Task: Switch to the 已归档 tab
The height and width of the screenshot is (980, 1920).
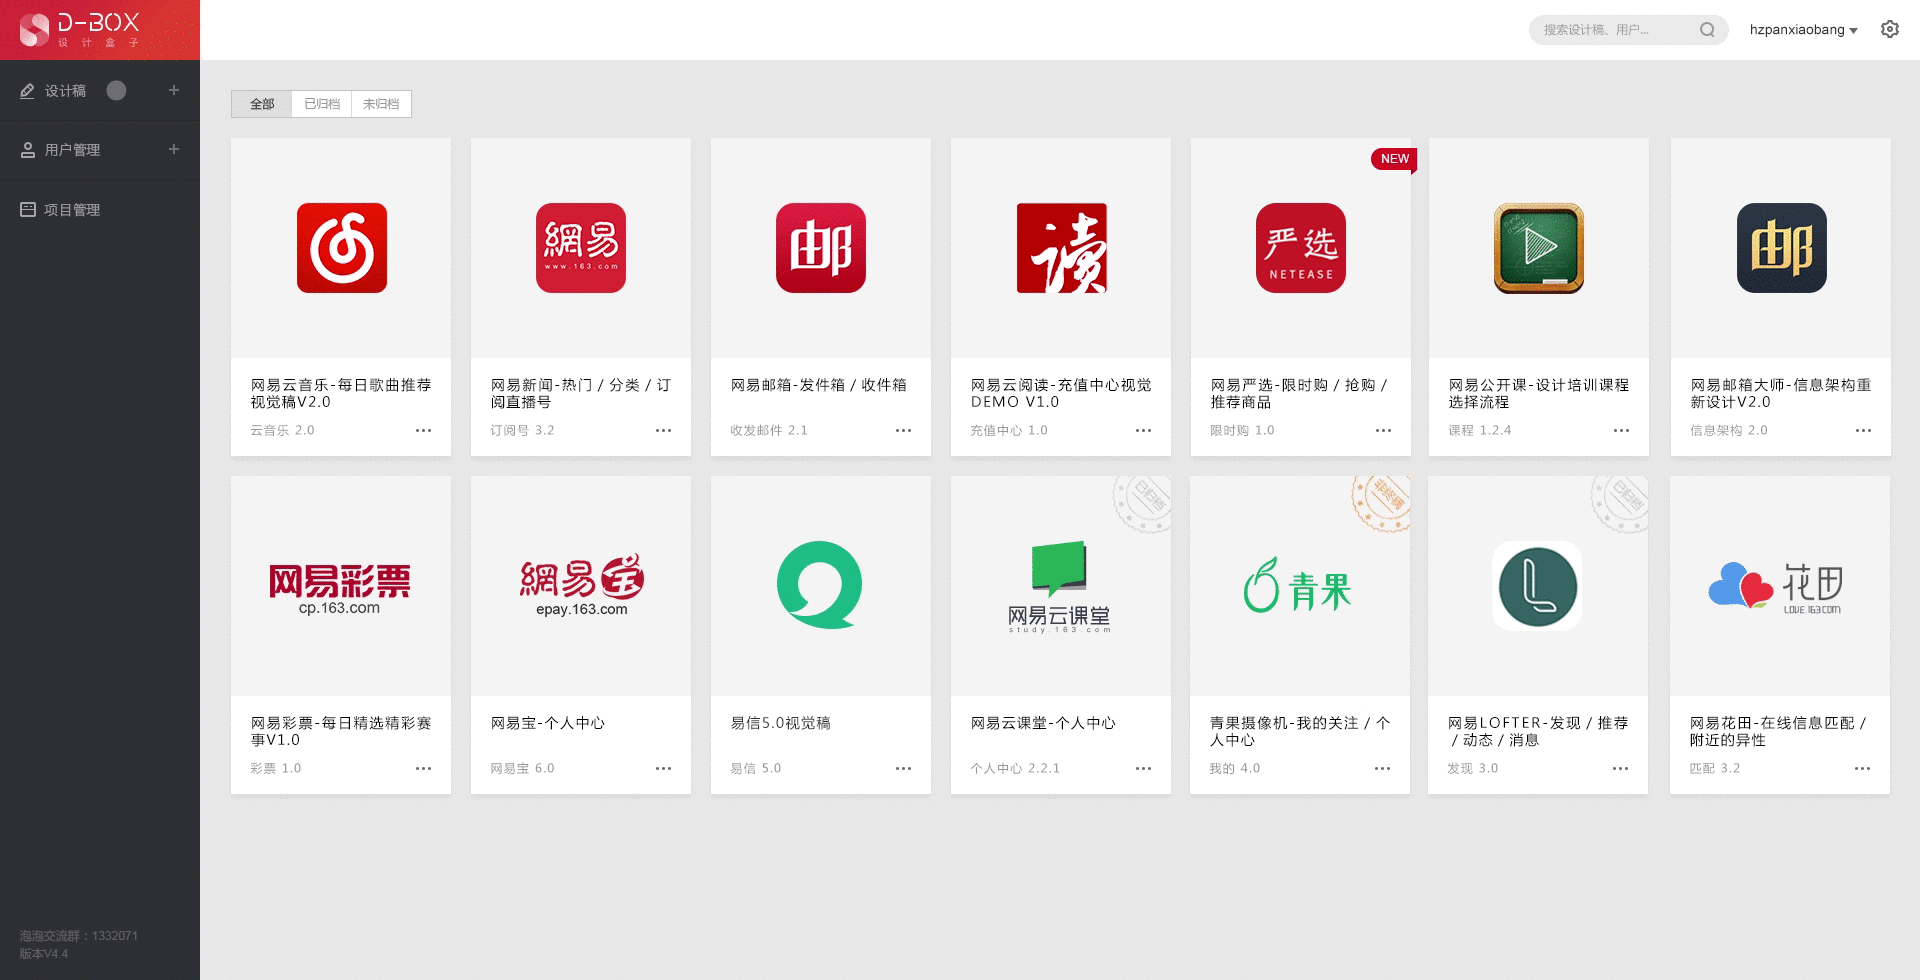Action: point(322,104)
